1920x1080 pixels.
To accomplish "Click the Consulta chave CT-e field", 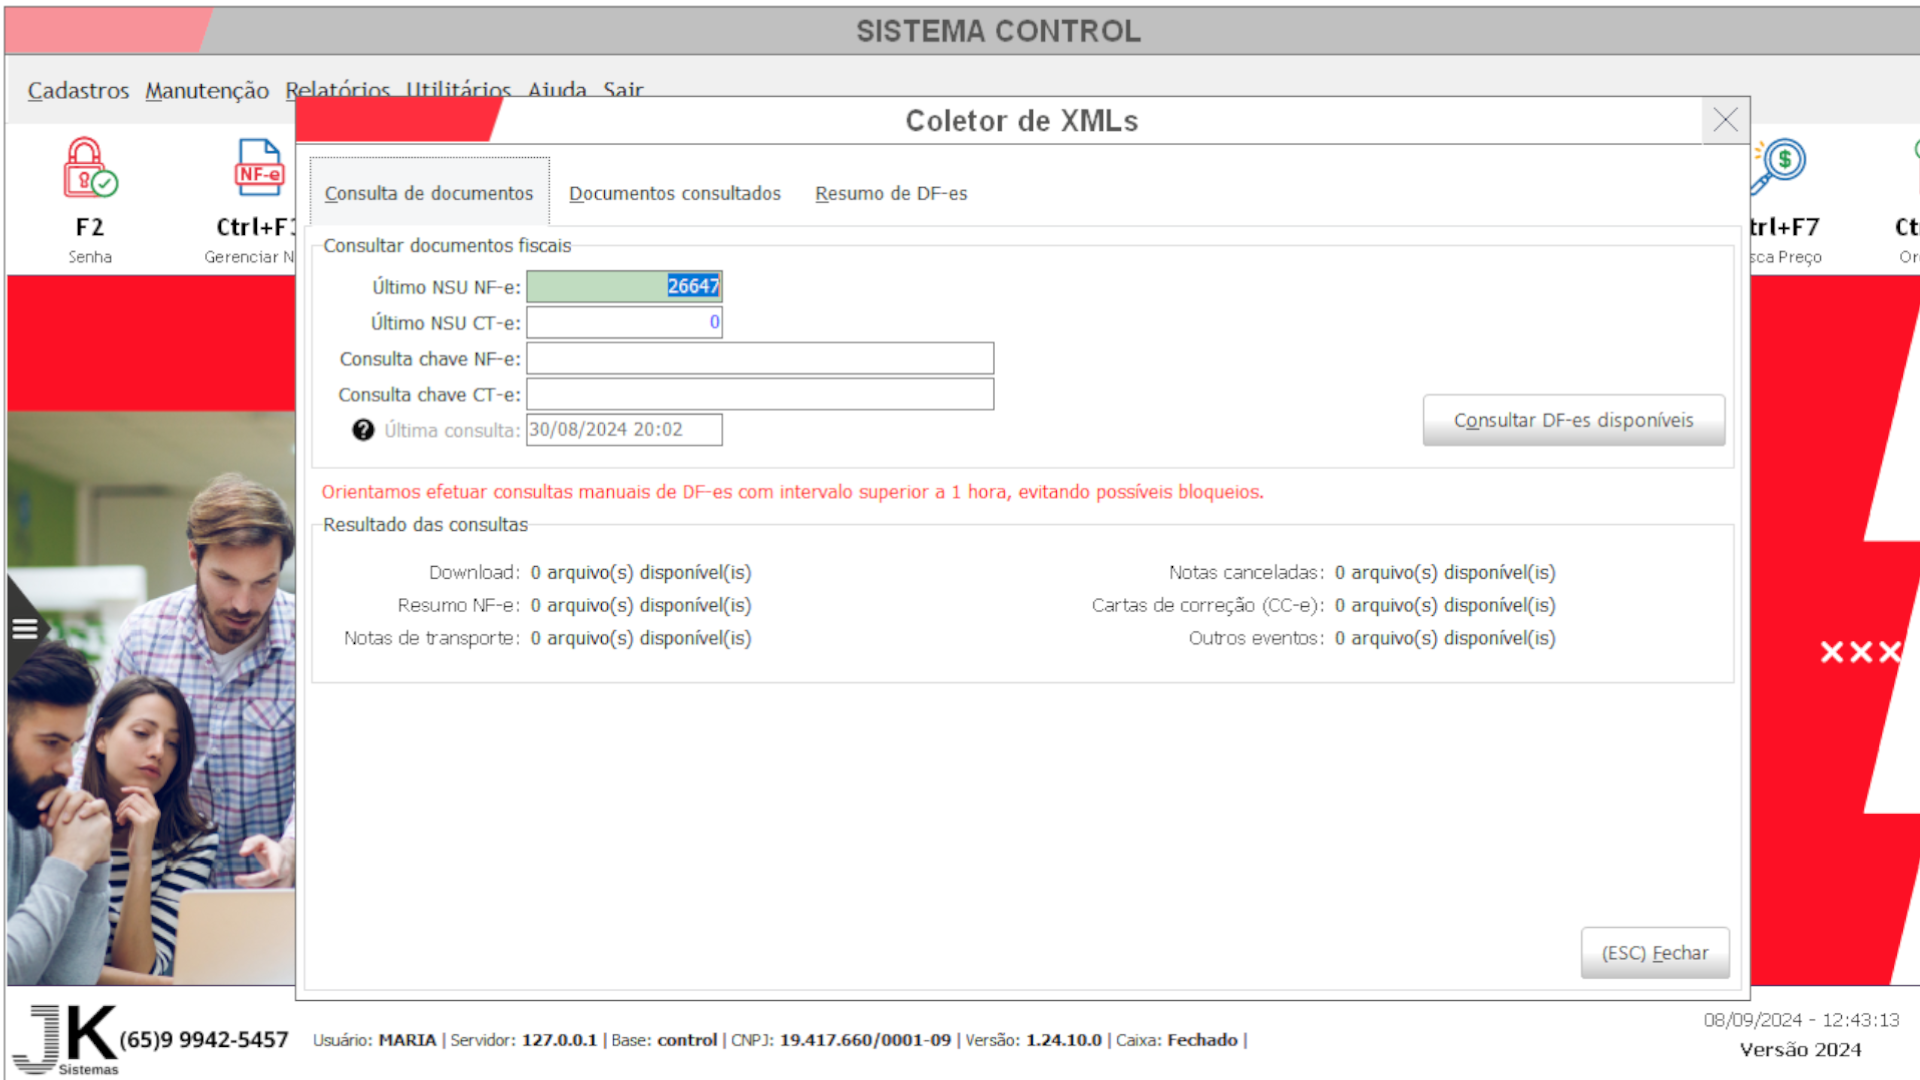I will coord(759,395).
